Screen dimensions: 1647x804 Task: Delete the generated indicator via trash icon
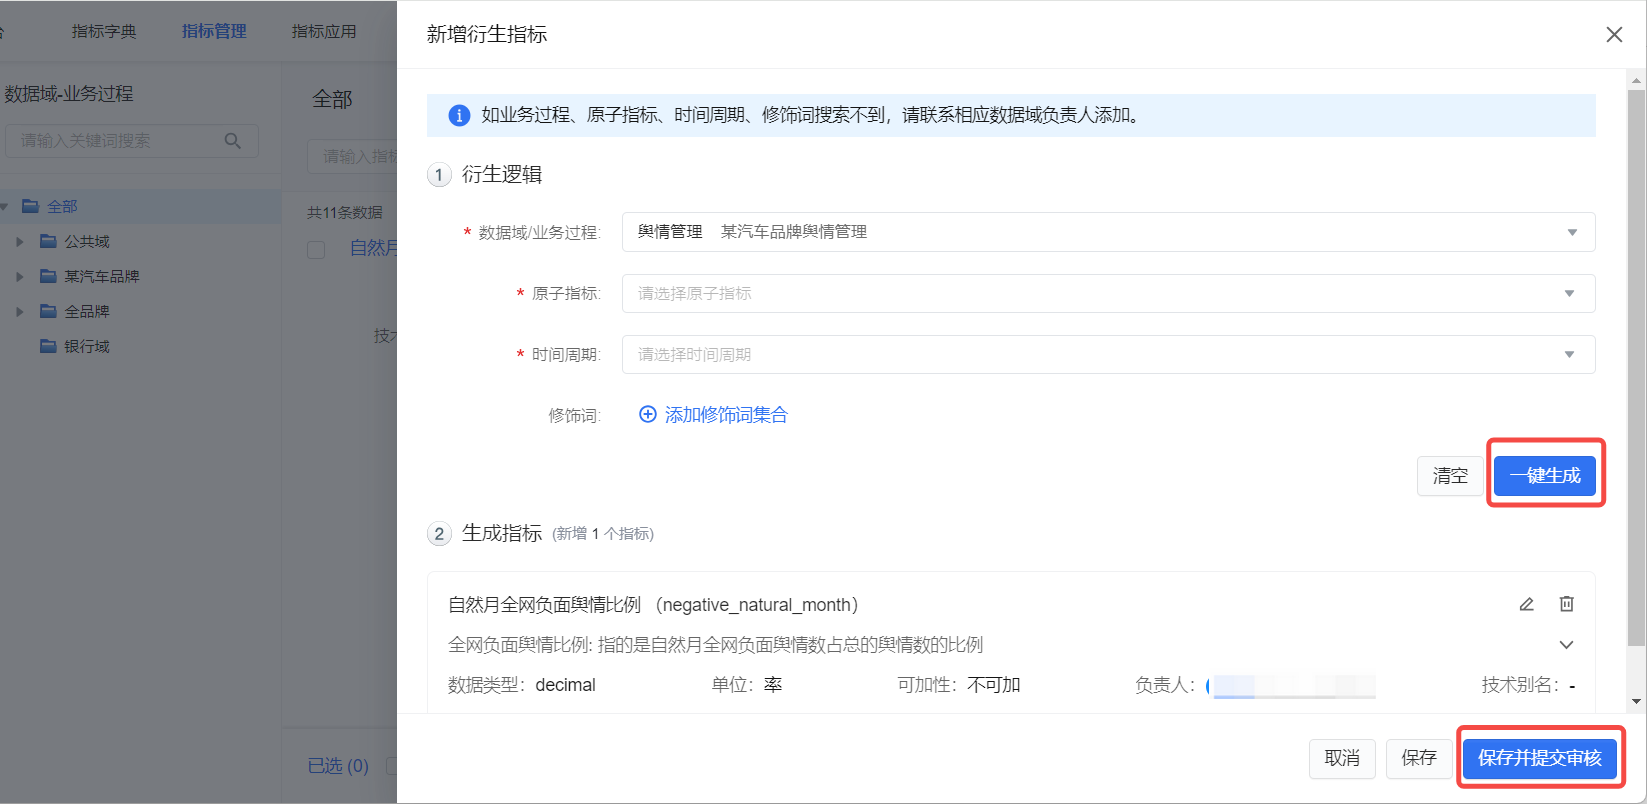tap(1567, 604)
